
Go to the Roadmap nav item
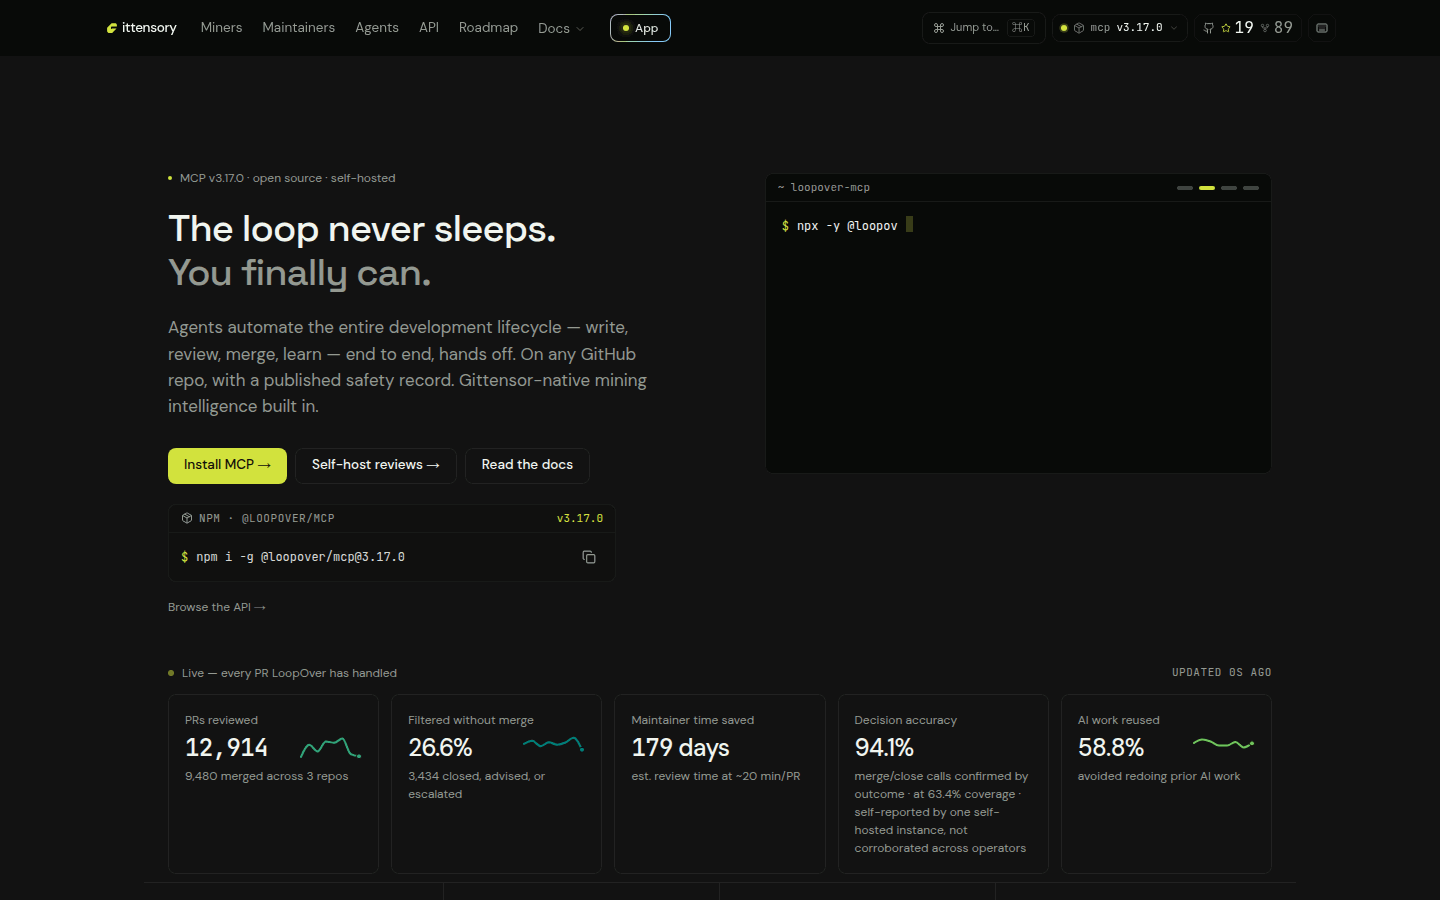pos(488,28)
